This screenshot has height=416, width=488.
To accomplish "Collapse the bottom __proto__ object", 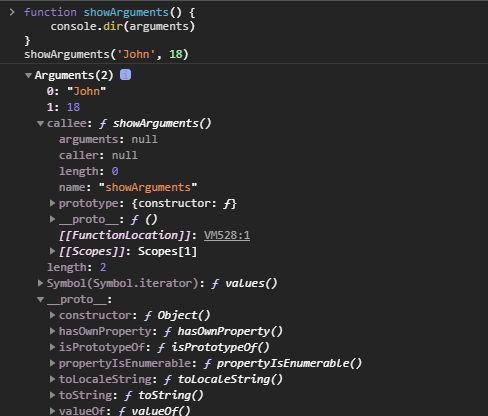I will 40,300.
